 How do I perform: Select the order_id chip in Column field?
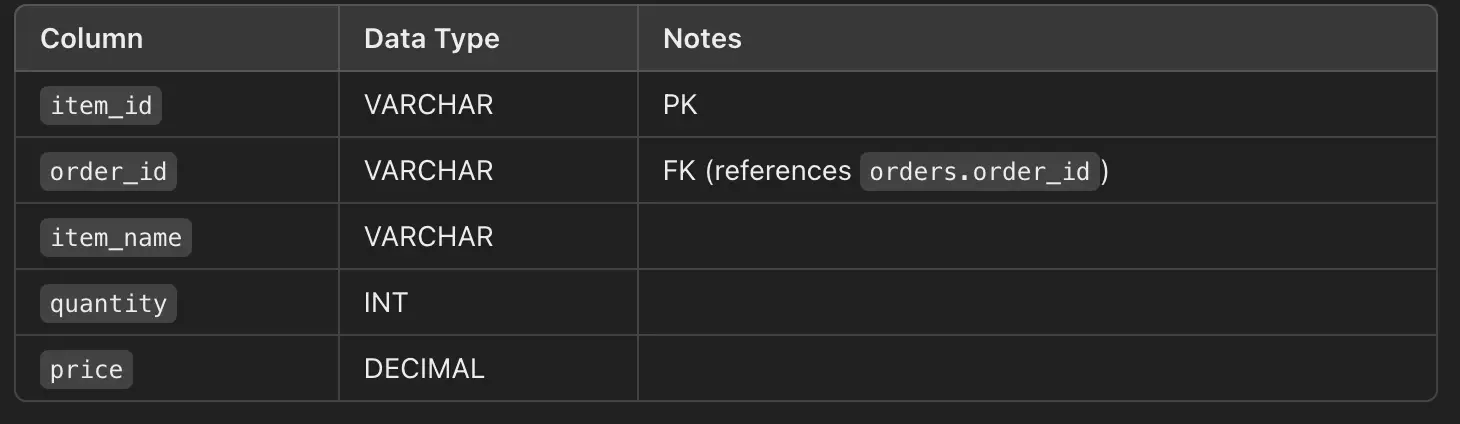pyautogui.click(x=108, y=172)
